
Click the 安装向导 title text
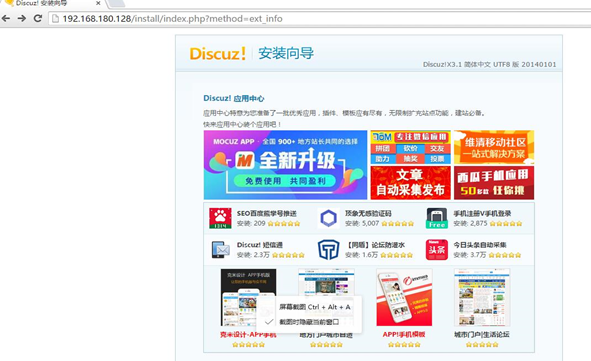click(286, 53)
